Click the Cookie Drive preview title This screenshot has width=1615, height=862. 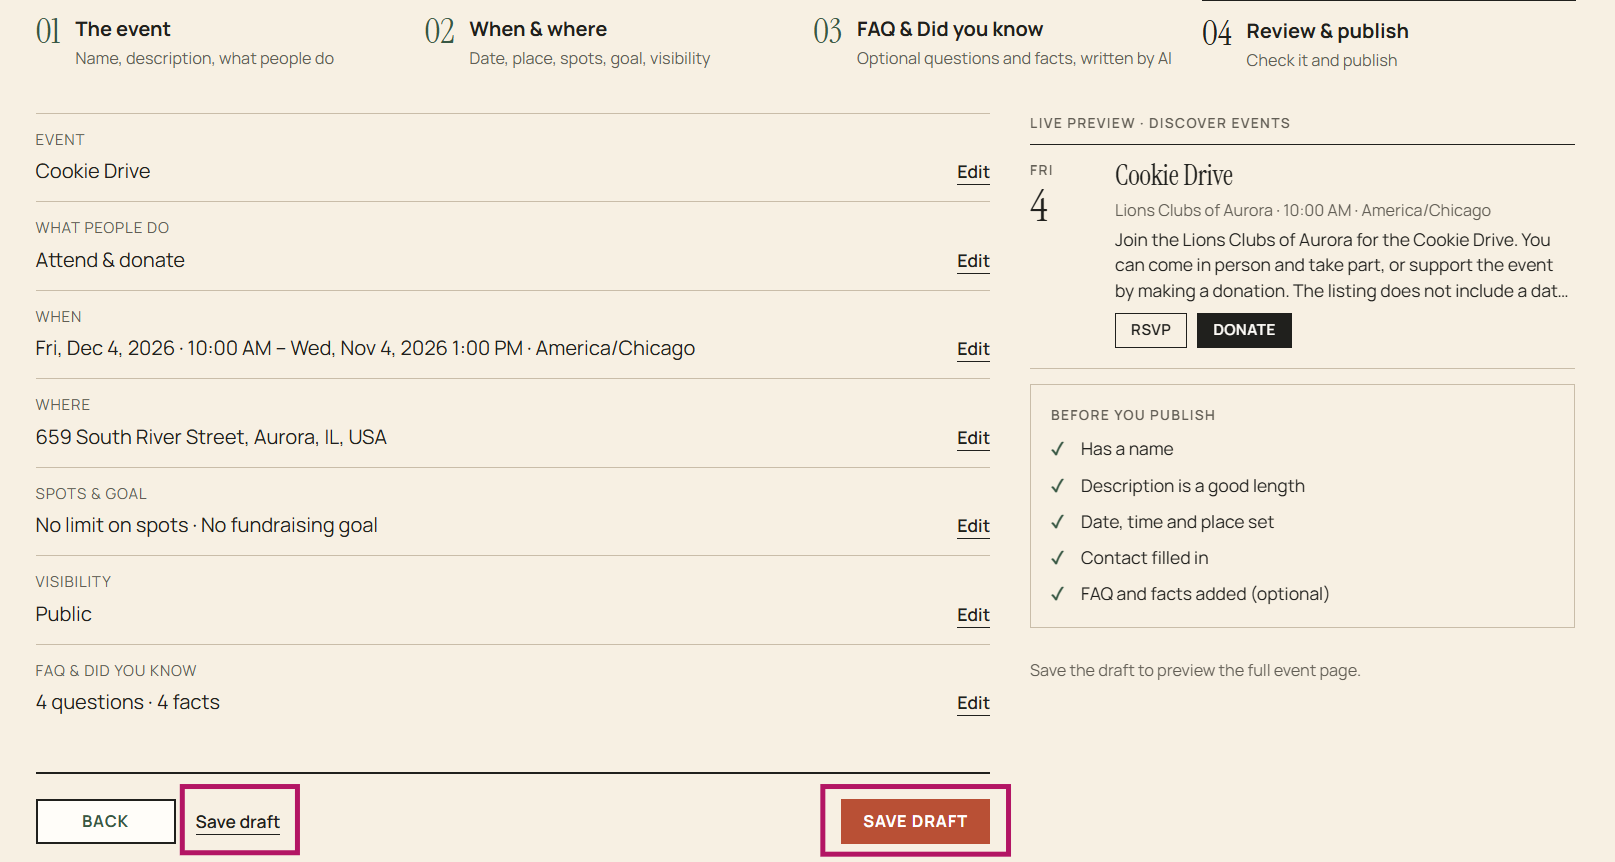[x=1174, y=175]
